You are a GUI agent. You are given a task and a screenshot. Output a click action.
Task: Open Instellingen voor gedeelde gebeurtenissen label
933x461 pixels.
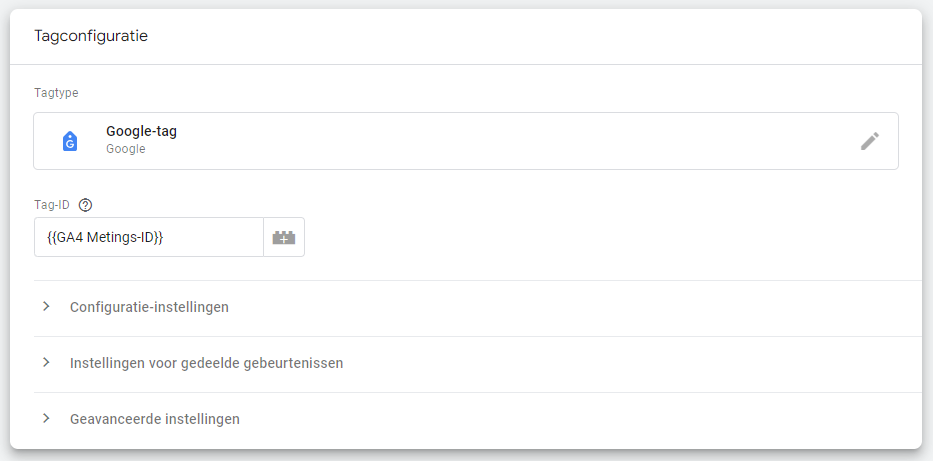coord(206,363)
